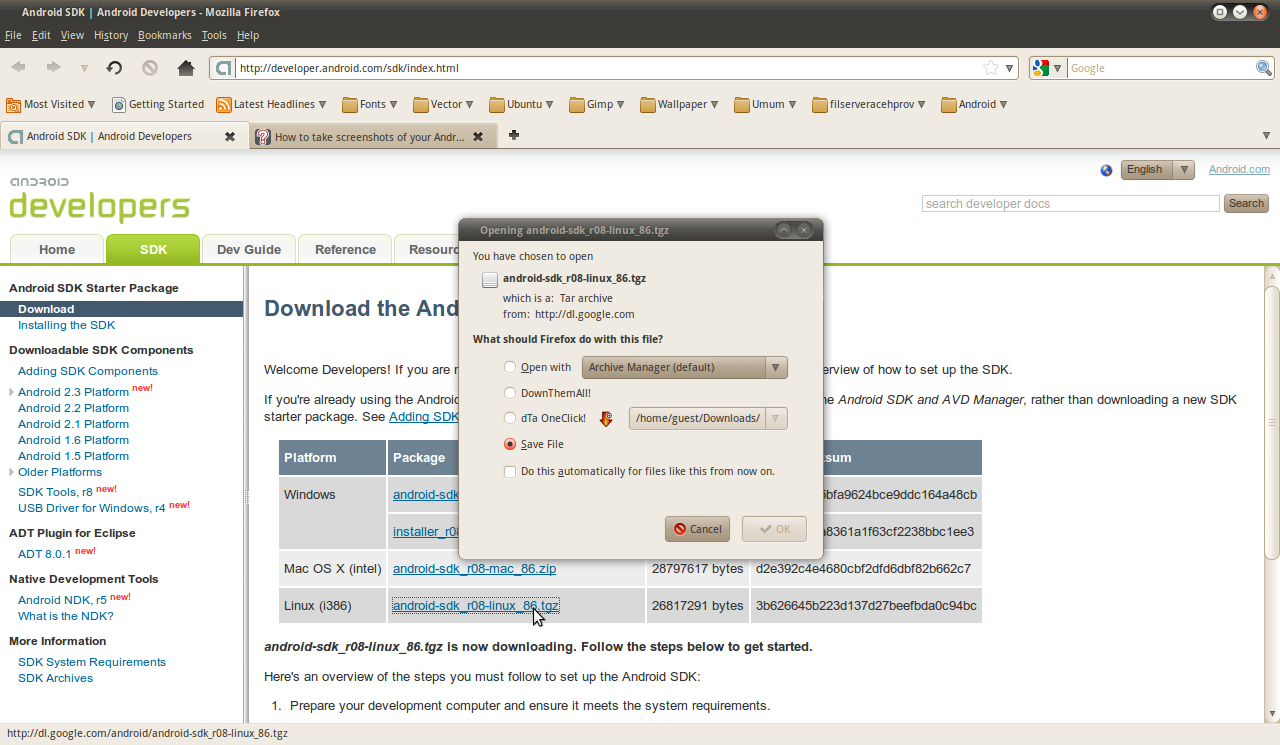Screen dimensions: 1280x745
Task: Switch to the Home site tab
Action: tap(57, 250)
